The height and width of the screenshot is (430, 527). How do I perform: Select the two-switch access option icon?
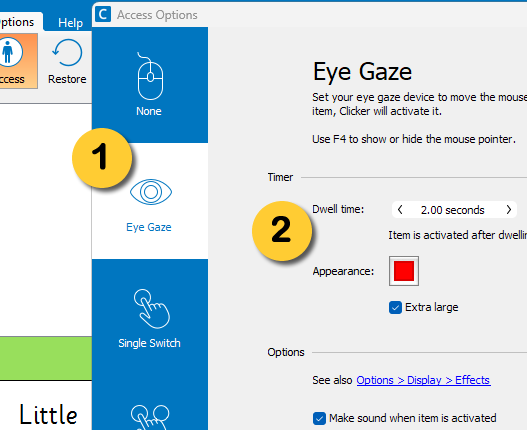(x=150, y=417)
